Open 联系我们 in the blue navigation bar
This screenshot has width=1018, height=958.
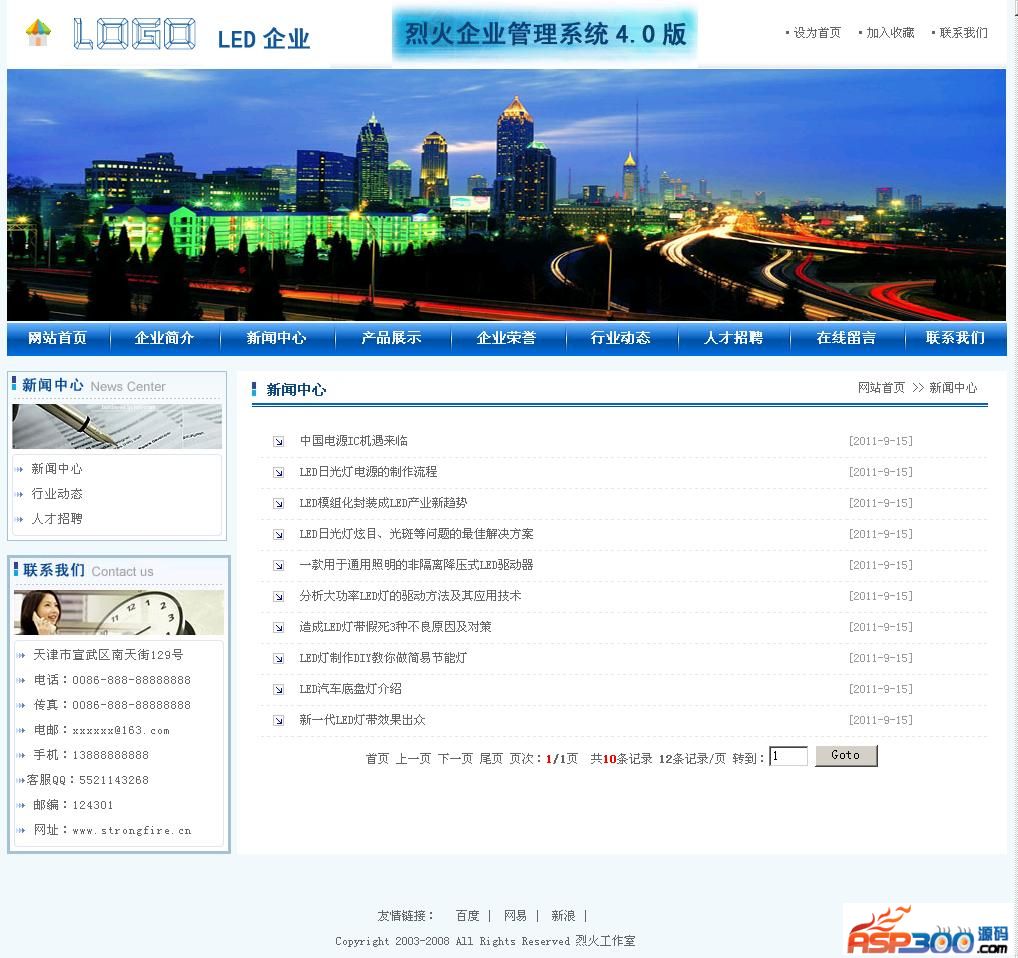pos(956,338)
